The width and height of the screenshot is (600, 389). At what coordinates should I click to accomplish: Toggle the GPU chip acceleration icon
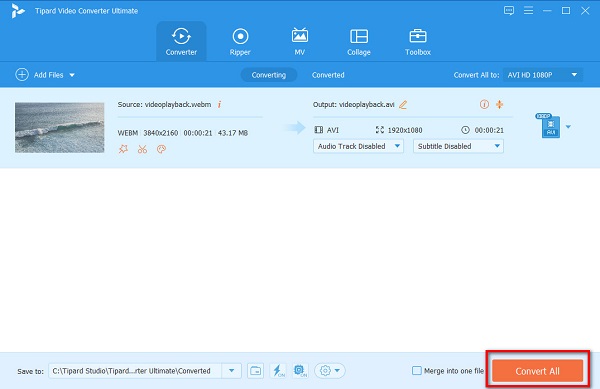coord(300,371)
